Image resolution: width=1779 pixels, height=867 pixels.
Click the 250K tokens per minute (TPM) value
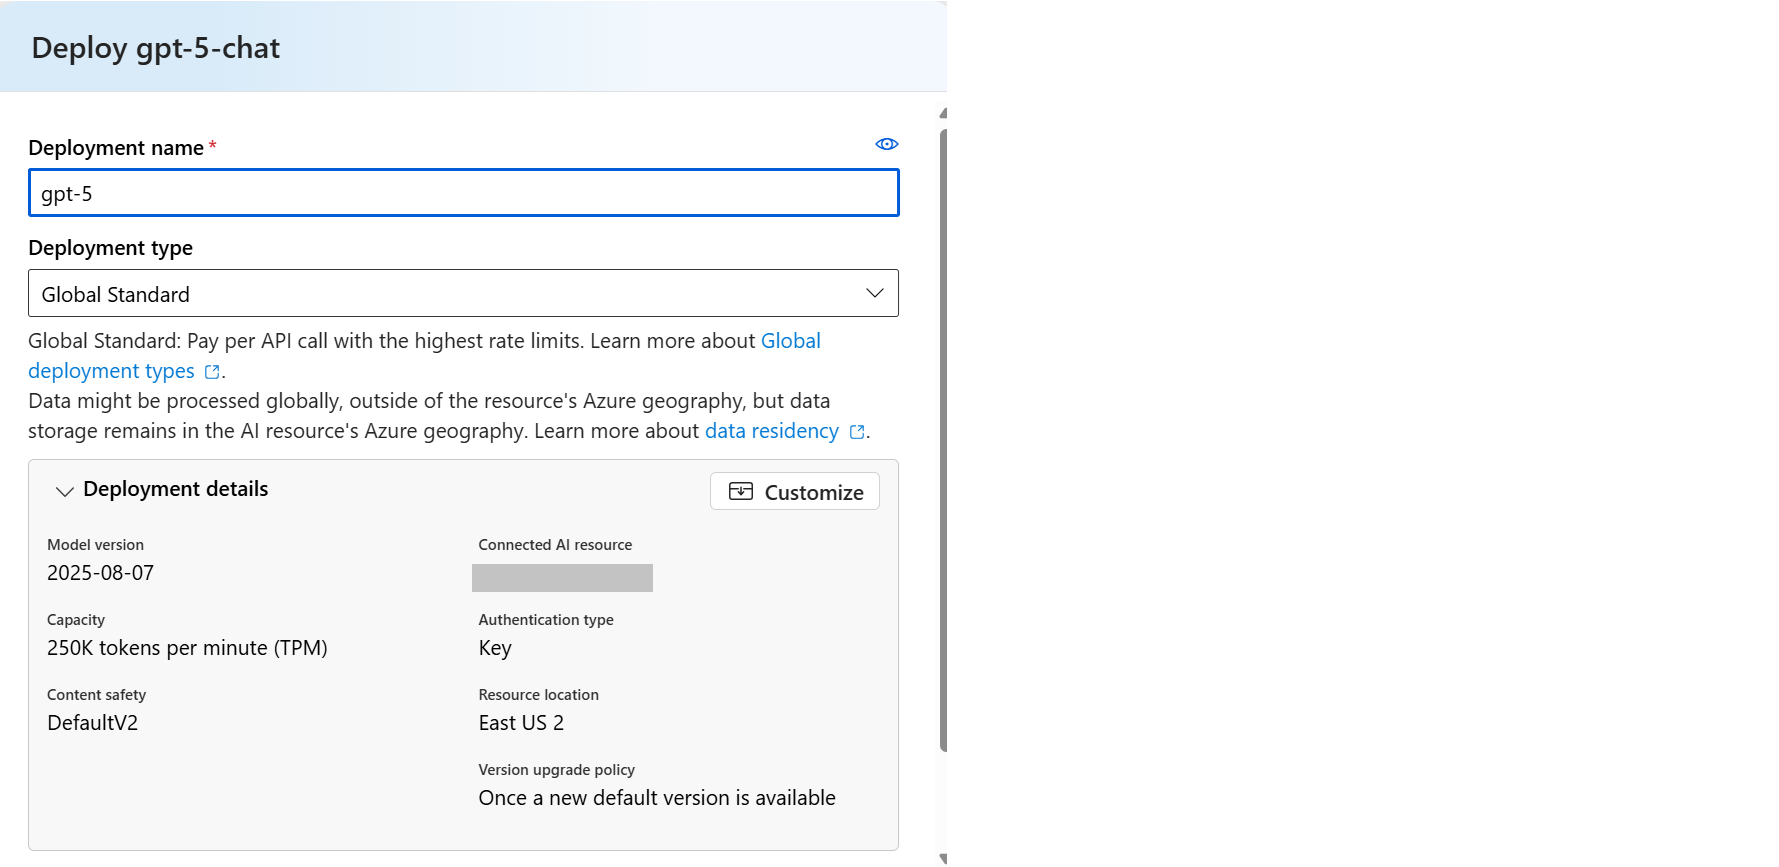(187, 648)
